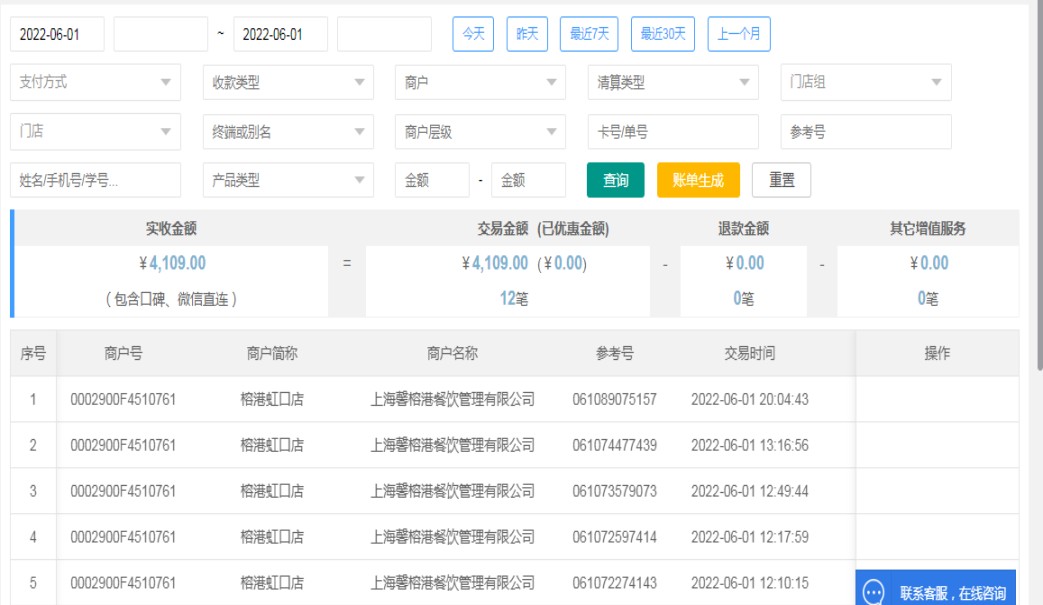Open the 门店组 dropdown
The height and width of the screenshot is (605, 1043).
pos(865,83)
